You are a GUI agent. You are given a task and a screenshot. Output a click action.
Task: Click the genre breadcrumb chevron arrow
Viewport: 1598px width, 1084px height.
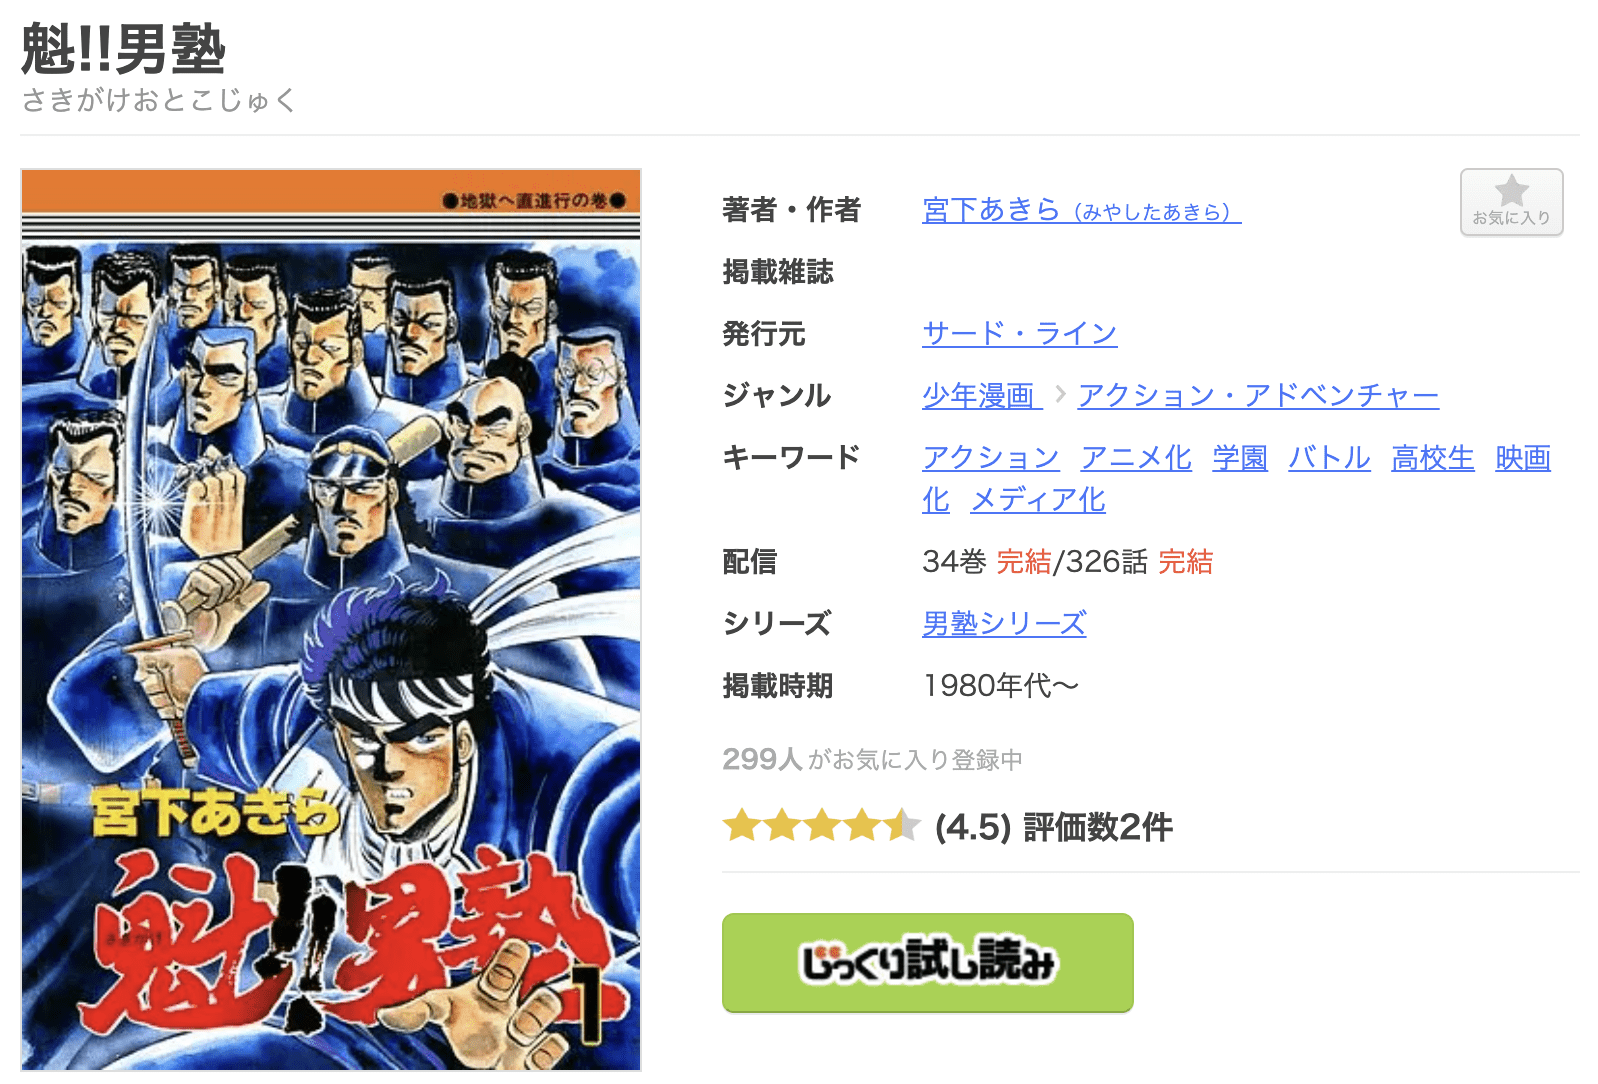(x=1060, y=394)
